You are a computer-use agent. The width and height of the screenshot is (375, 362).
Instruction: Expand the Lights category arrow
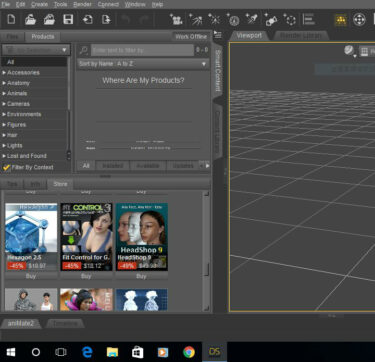click(x=4, y=145)
